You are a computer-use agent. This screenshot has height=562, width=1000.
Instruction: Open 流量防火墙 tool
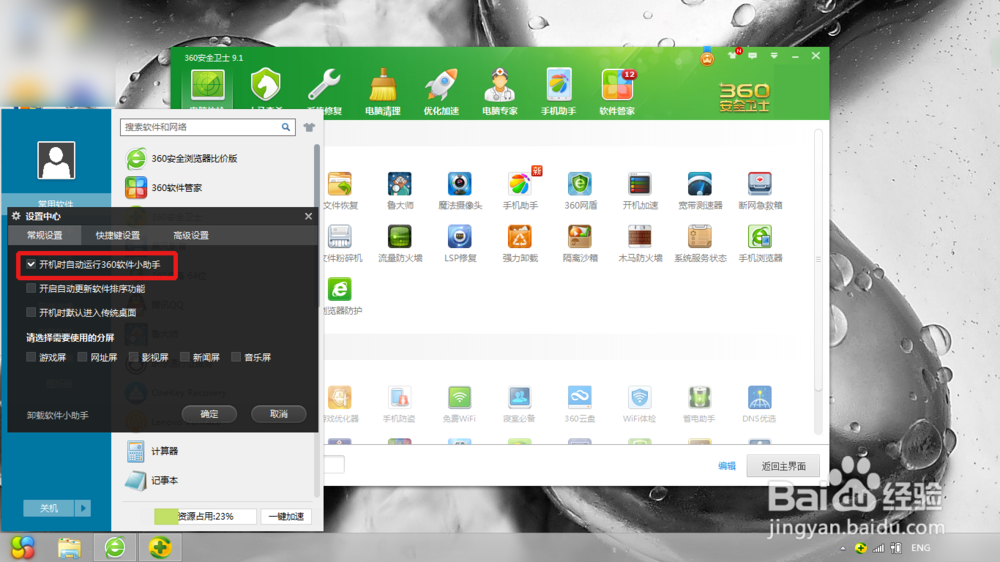pos(400,244)
